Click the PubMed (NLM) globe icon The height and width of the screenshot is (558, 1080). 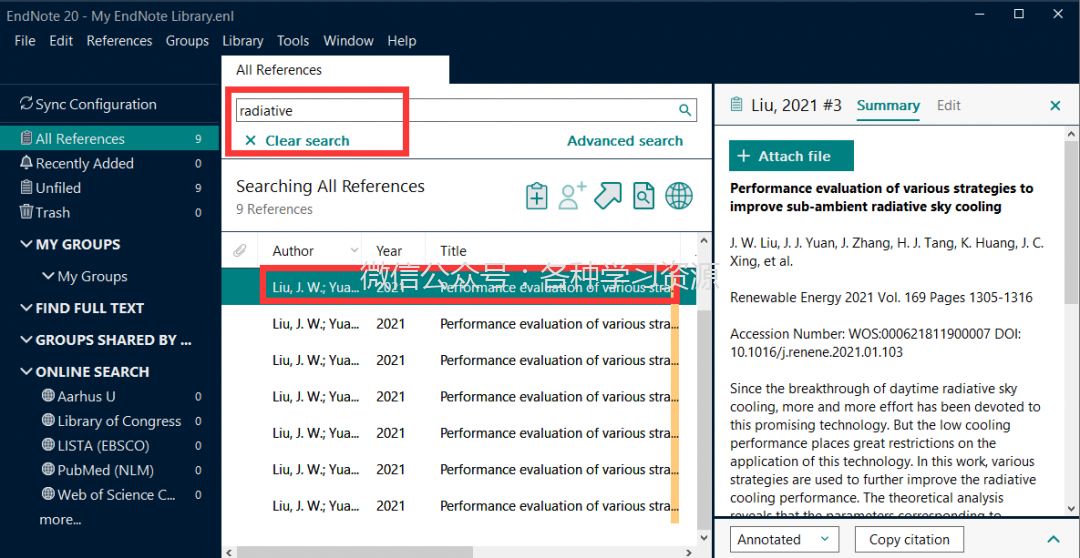(48, 470)
